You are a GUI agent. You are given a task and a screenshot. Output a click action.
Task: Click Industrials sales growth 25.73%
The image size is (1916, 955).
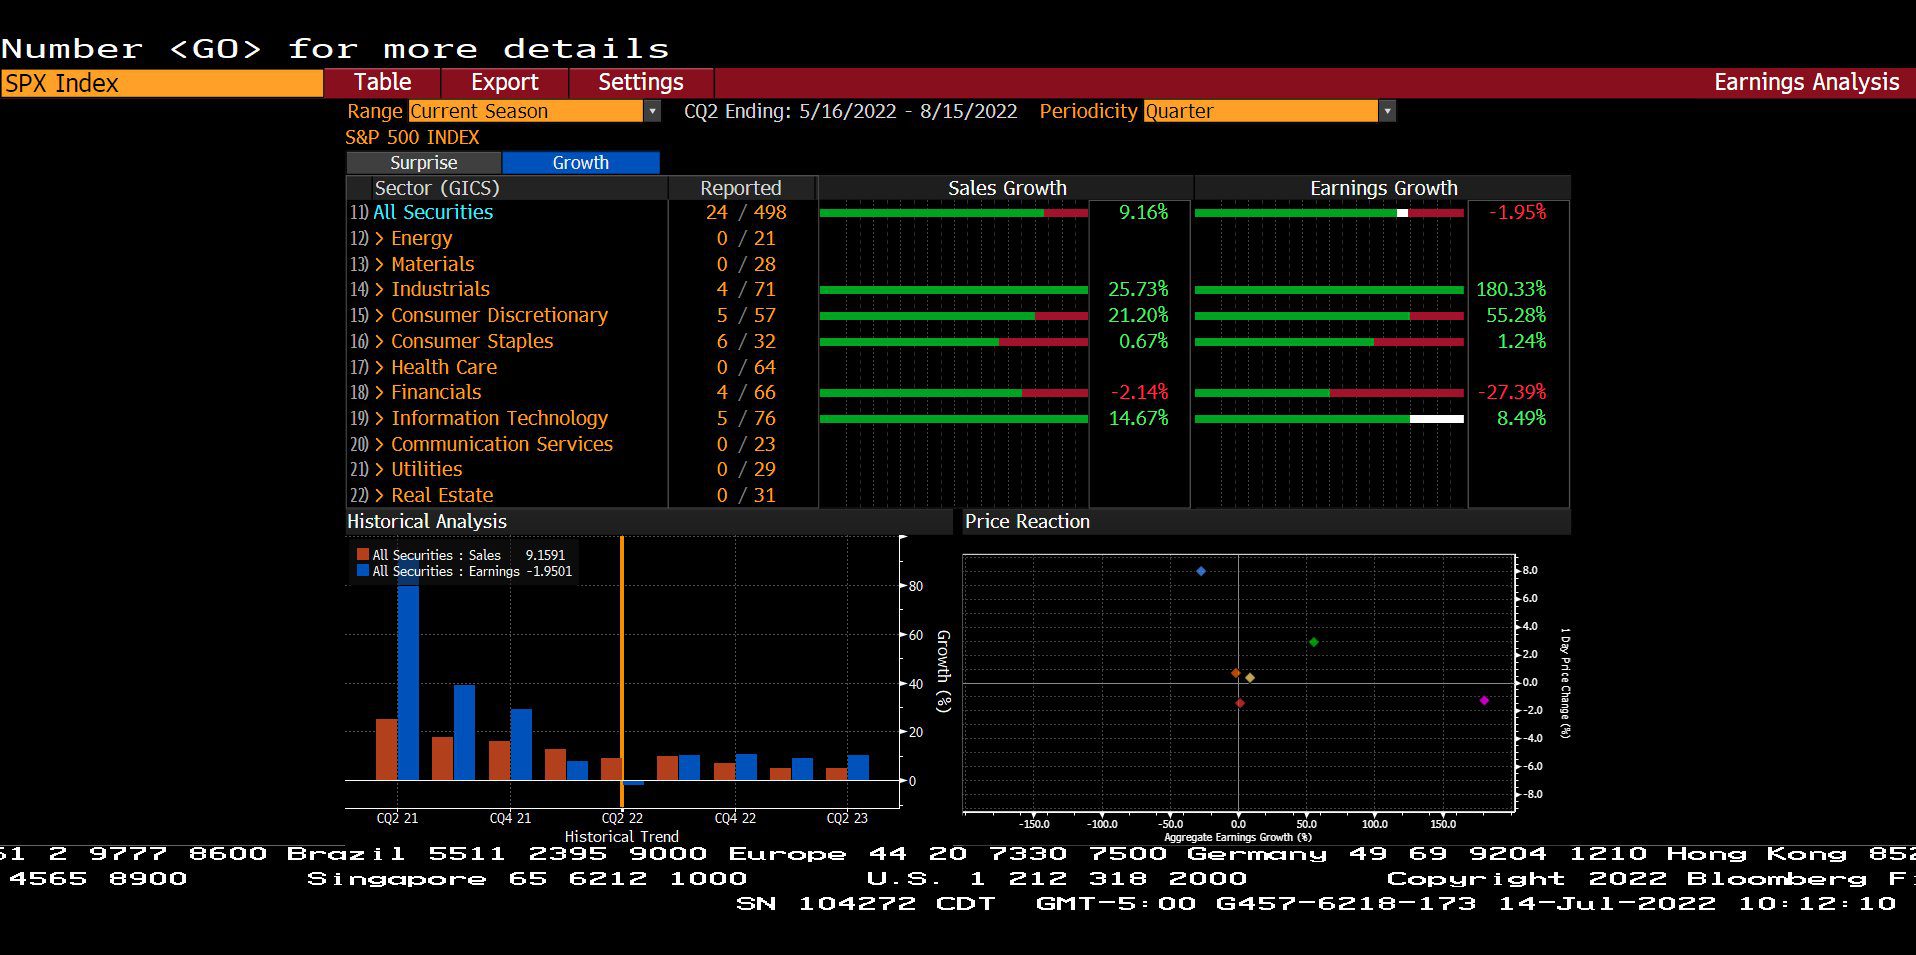coord(1138,289)
